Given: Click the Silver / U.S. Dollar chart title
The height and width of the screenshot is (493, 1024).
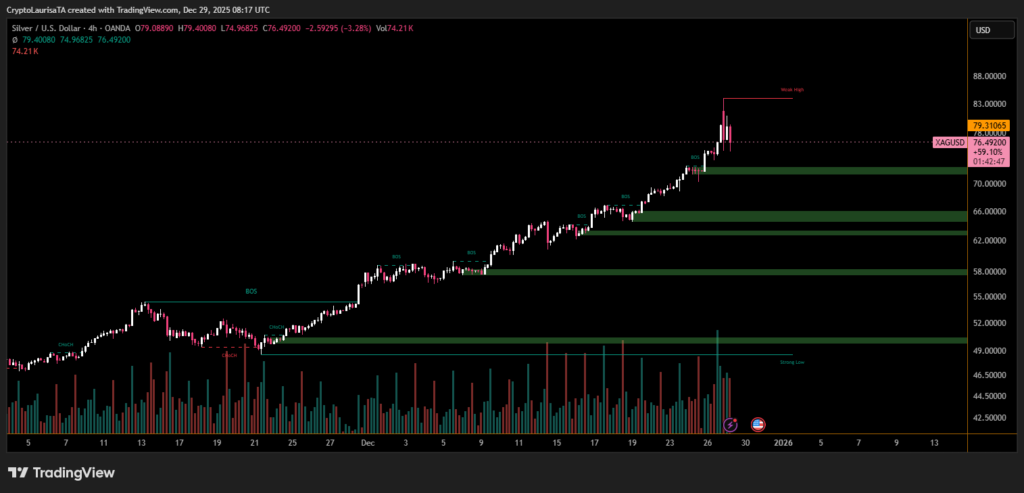Looking at the screenshot, I should (x=60, y=28).
